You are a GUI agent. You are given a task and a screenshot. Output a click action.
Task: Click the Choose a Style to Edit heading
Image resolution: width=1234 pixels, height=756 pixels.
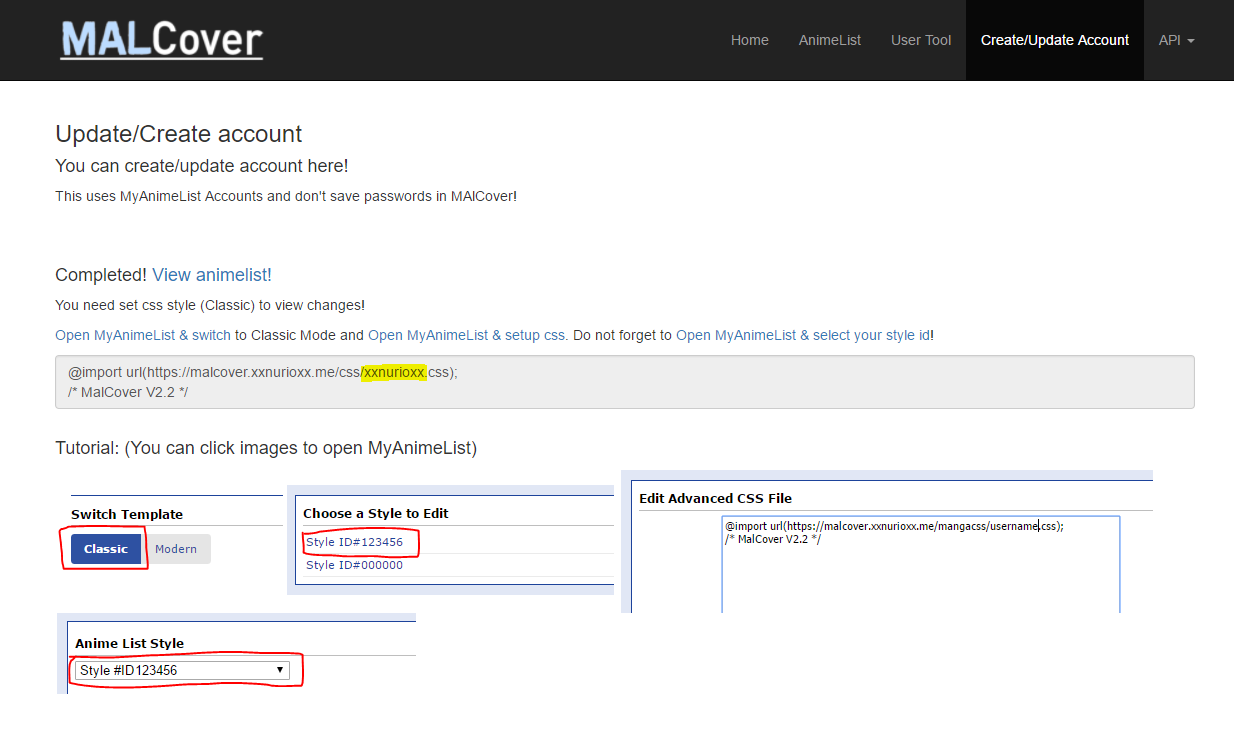[376, 513]
